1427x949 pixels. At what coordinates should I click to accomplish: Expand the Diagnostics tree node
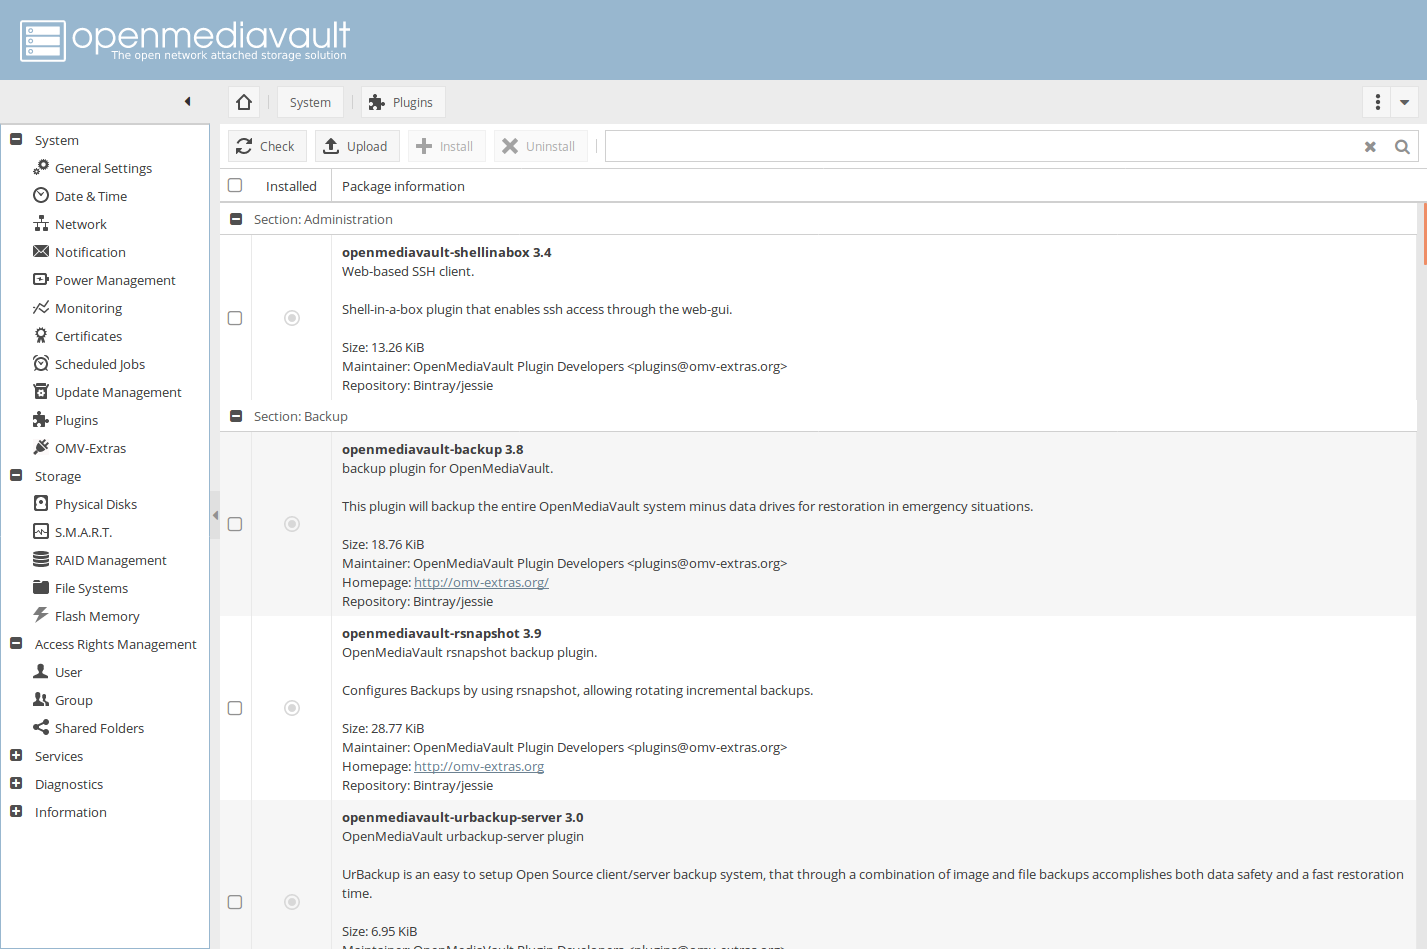[16, 784]
